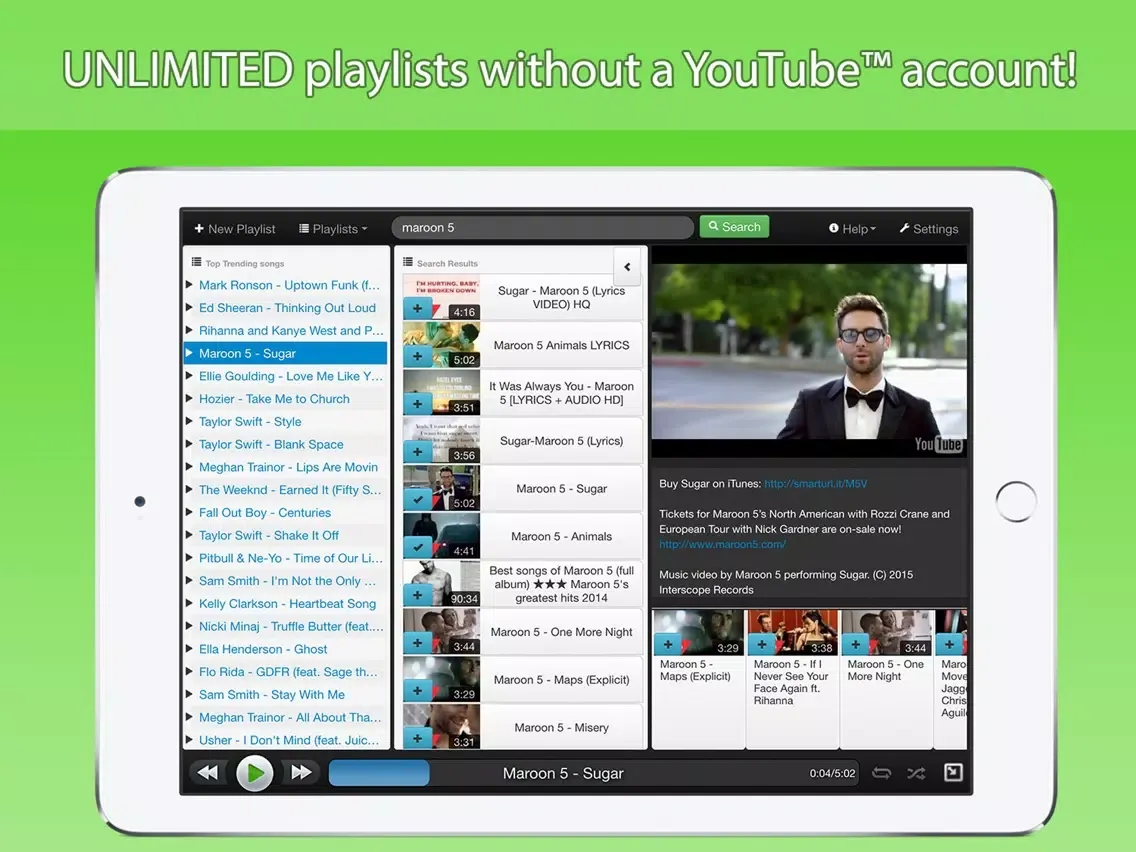Image resolution: width=1136 pixels, height=852 pixels.
Task: Play Kelly Clarkson - Heartbeat Song
Action: click(x=285, y=604)
